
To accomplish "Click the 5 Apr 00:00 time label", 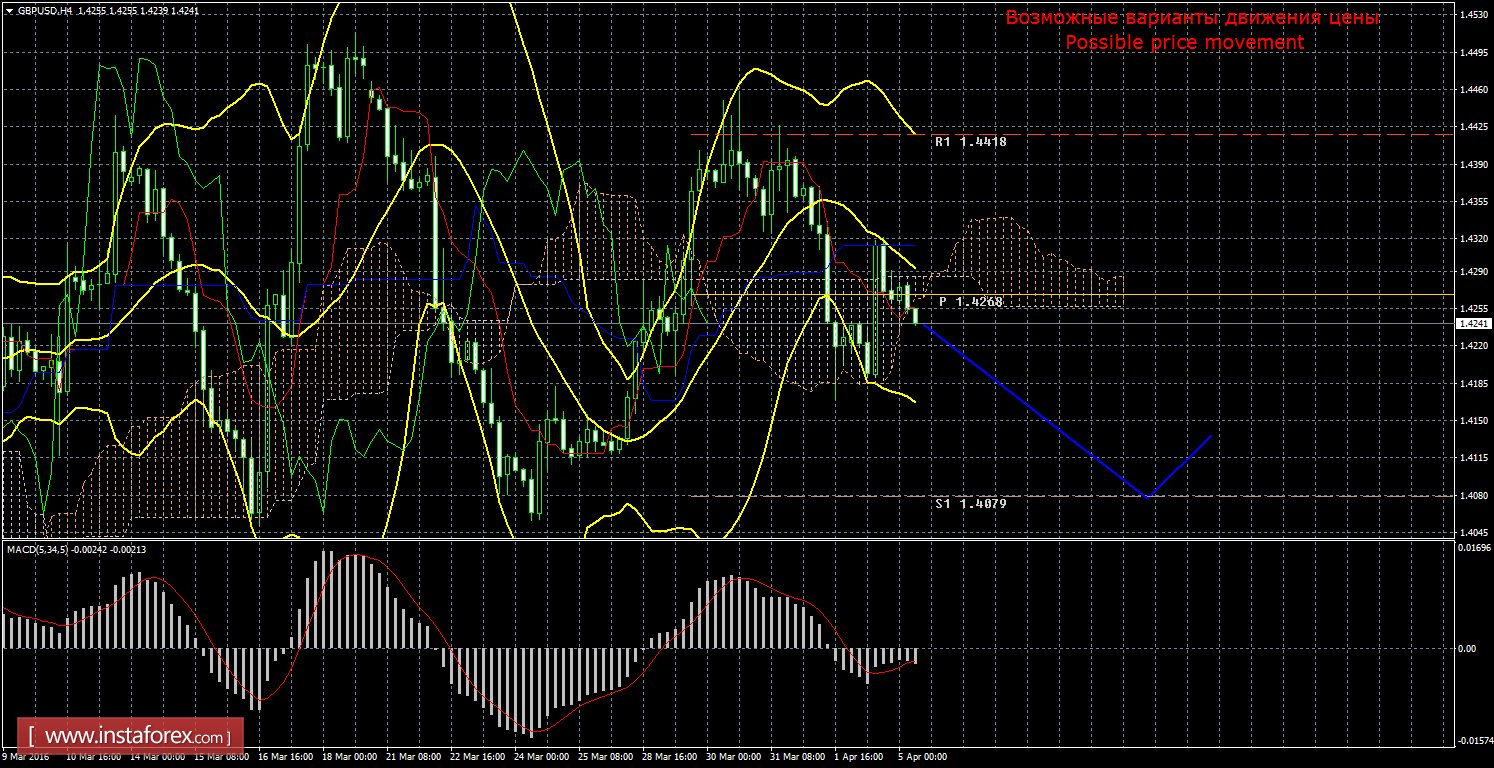I will coord(923,758).
